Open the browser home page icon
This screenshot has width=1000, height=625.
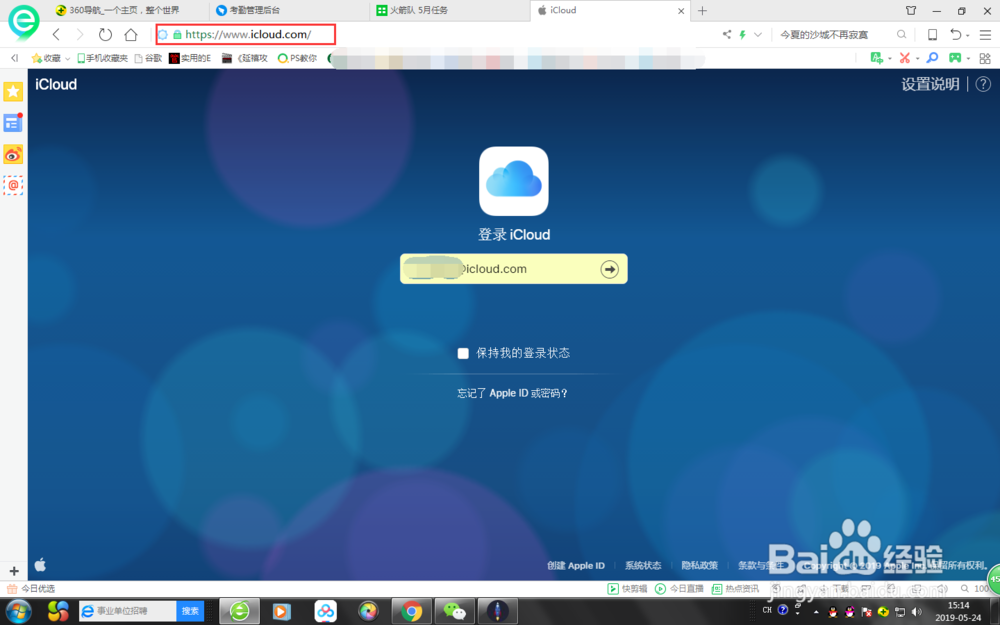(x=131, y=34)
